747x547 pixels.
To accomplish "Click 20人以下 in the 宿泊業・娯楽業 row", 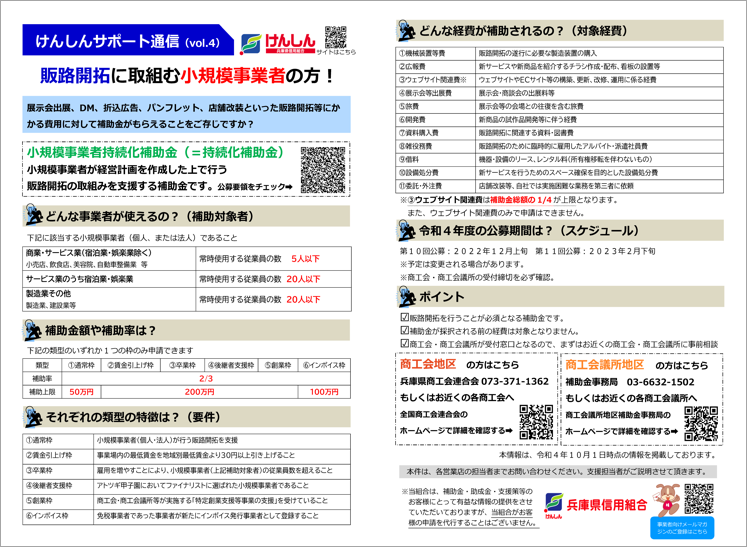I will 303,279.
